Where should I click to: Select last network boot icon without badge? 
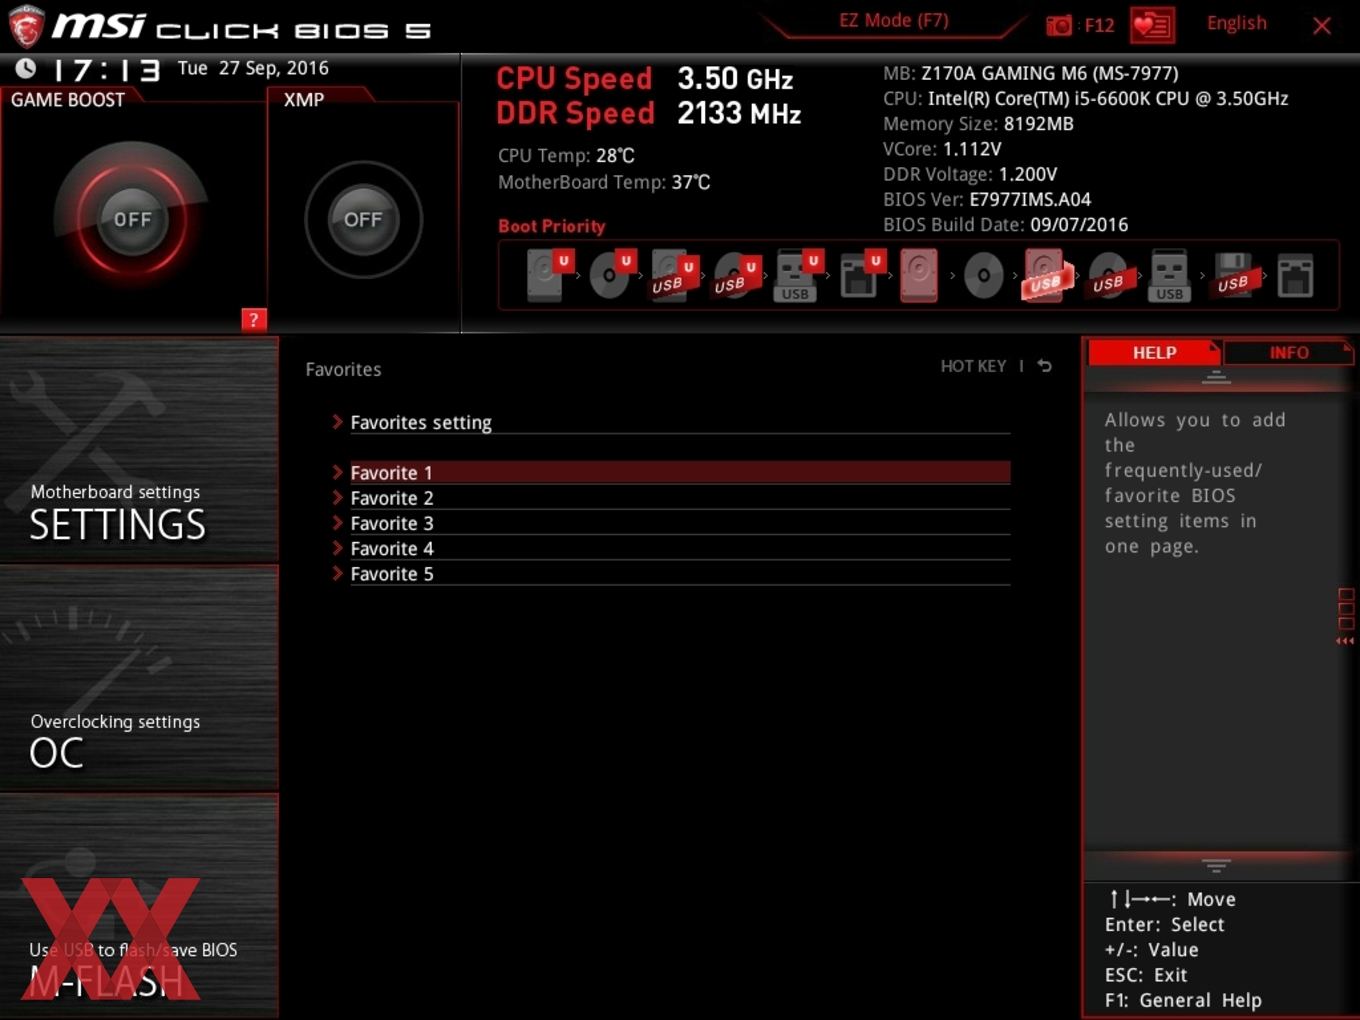(x=1295, y=275)
